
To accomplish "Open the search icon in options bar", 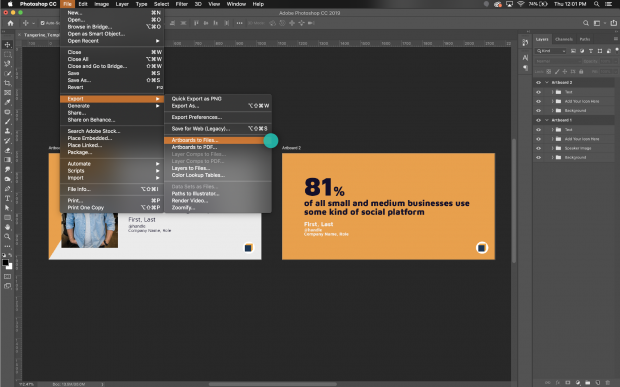I will tap(586, 23).
